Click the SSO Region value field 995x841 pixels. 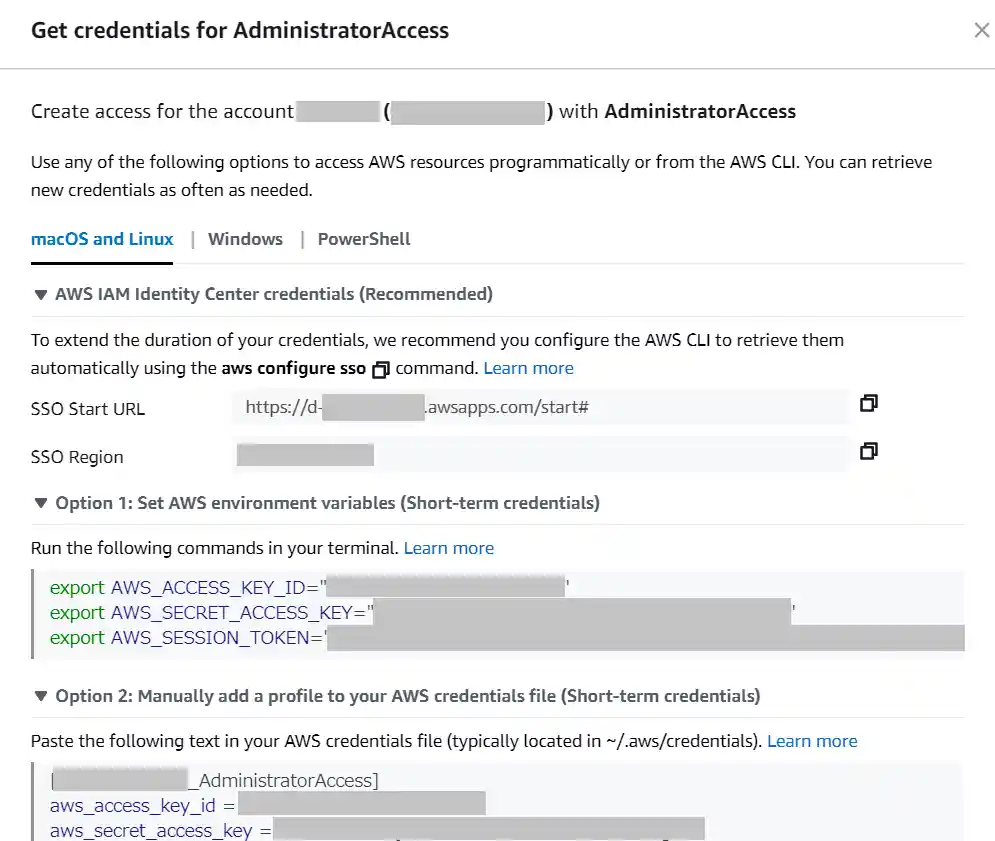(540, 456)
